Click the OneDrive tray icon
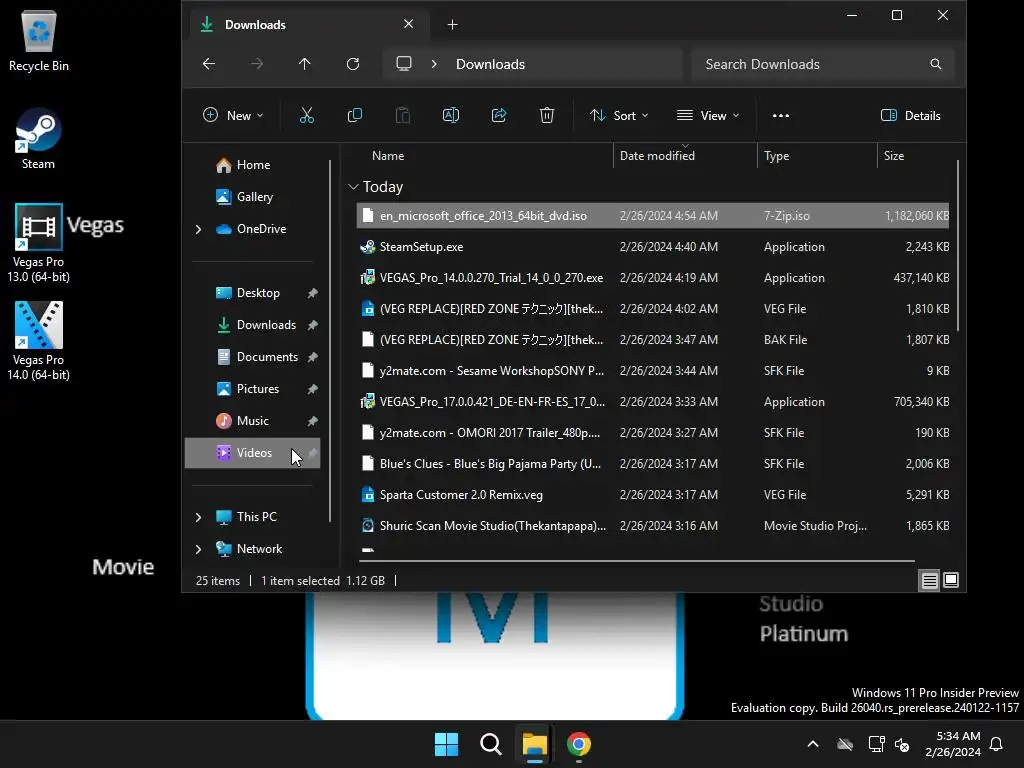This screenshot has height=768, width=1024. click(x=845, y=744)
